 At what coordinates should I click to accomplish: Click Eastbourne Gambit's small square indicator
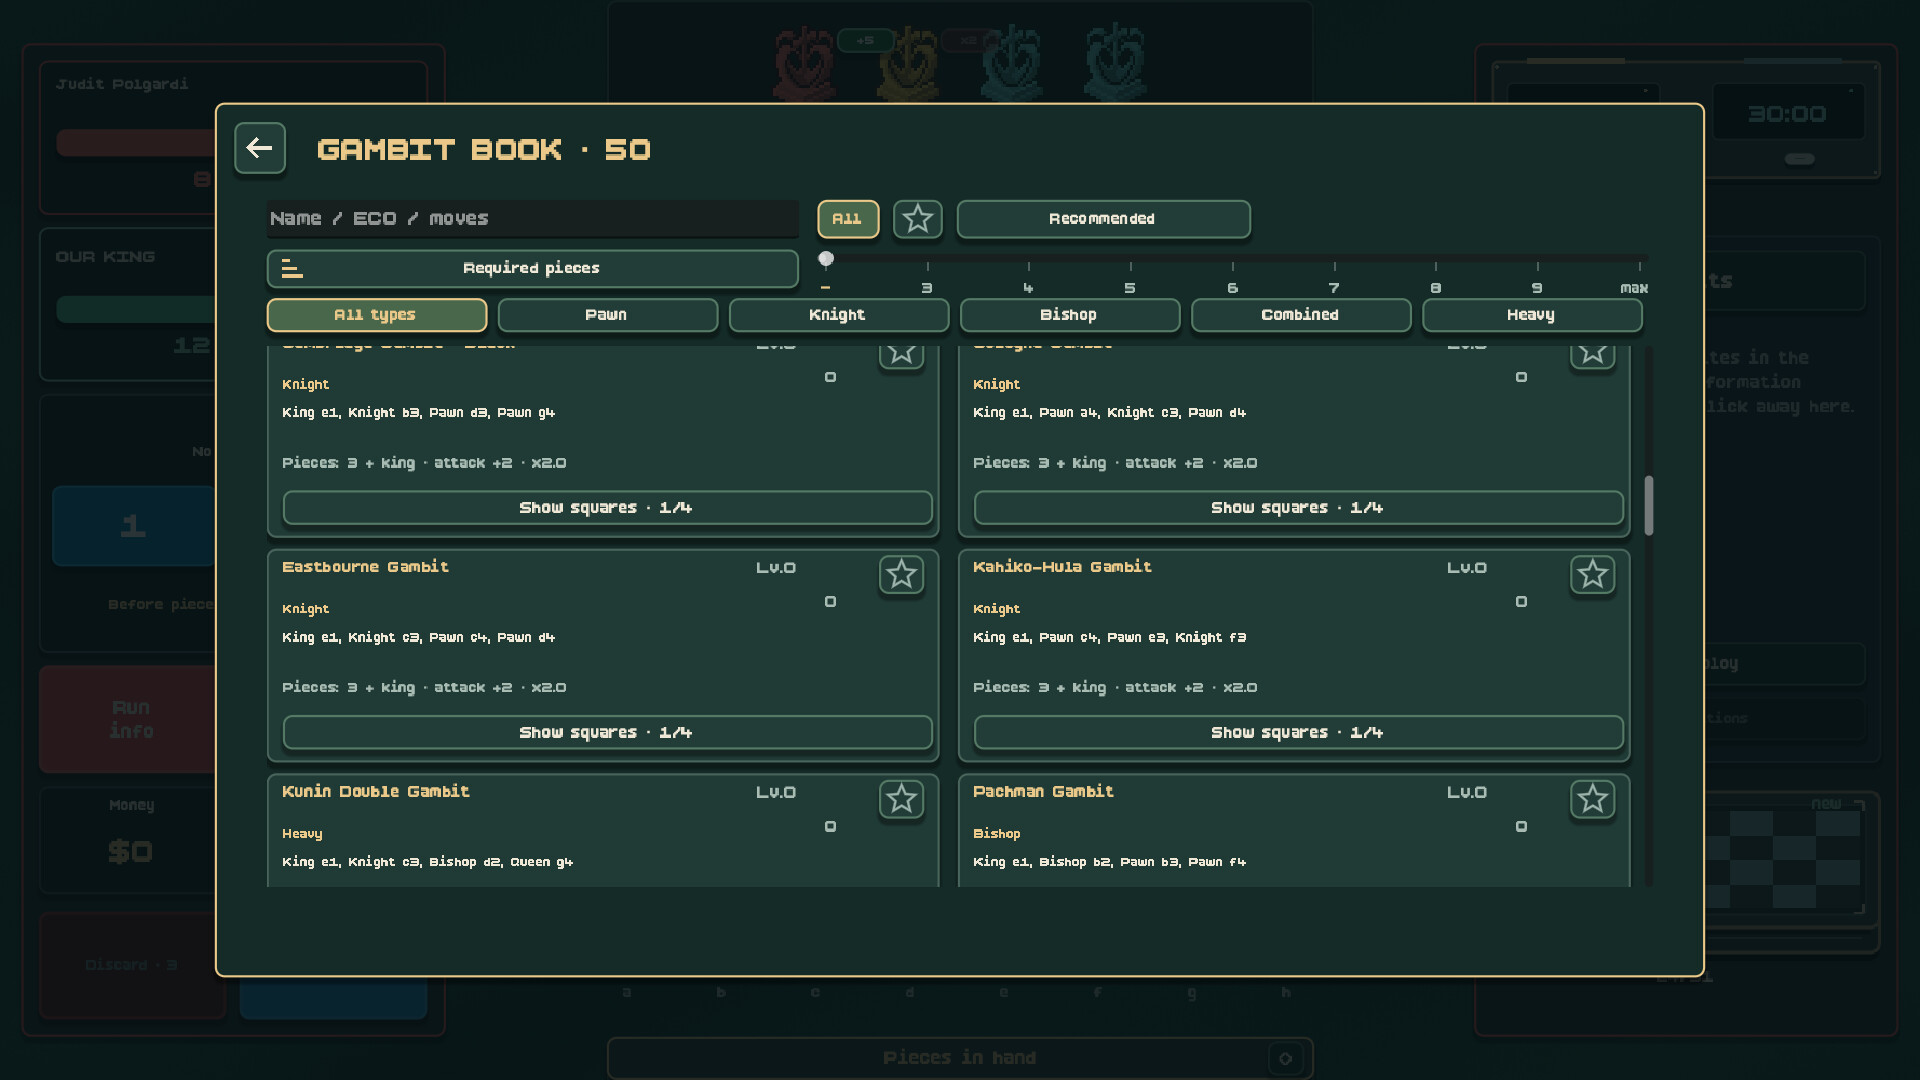[x=830, y=602]
